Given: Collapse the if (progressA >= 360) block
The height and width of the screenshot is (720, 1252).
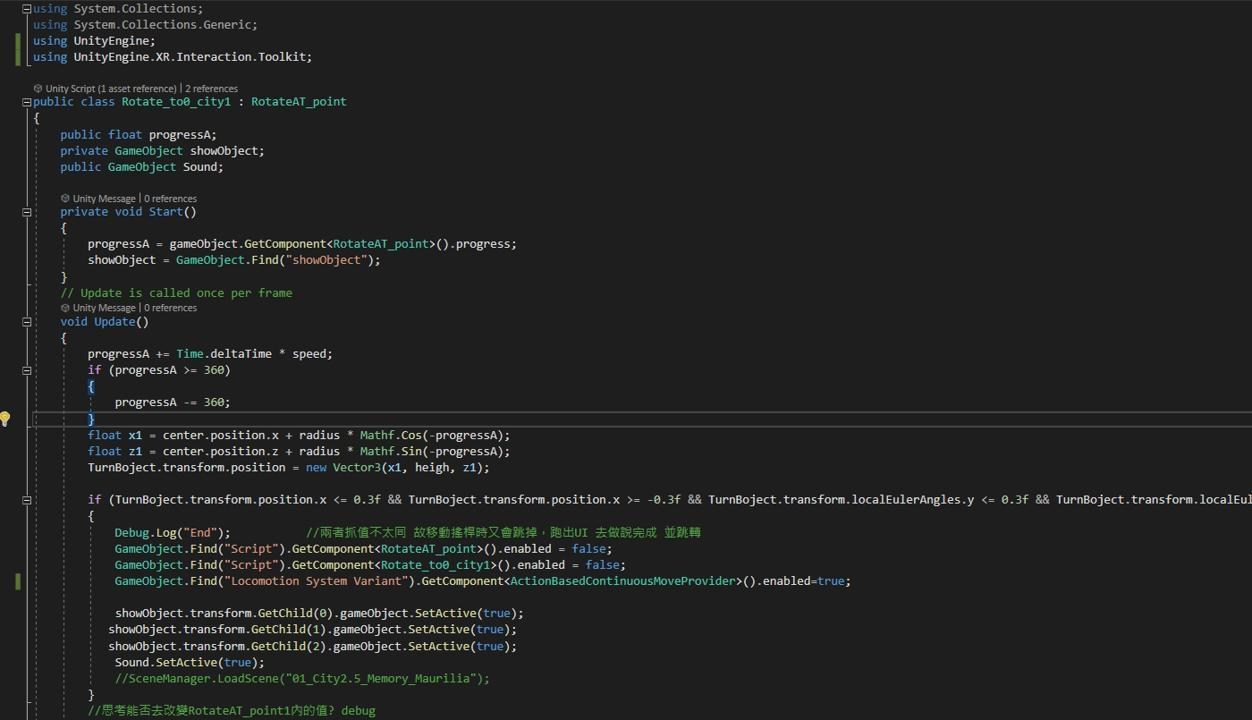Looking at the screenshot, I should click(x=26, y=369).
